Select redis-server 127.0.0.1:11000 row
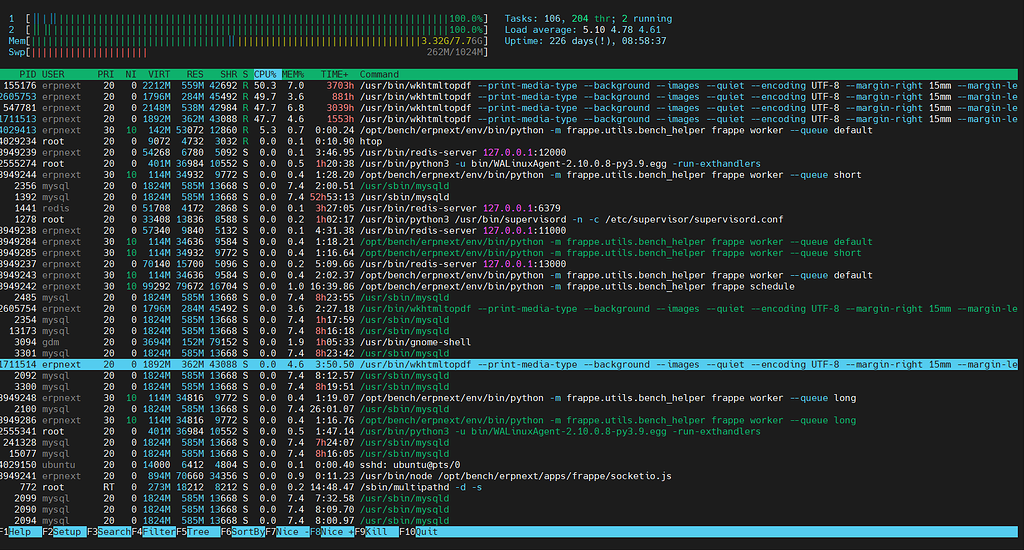Image resolution: width=1024 pixels, height=550 pixels. [x=509, y=231]
